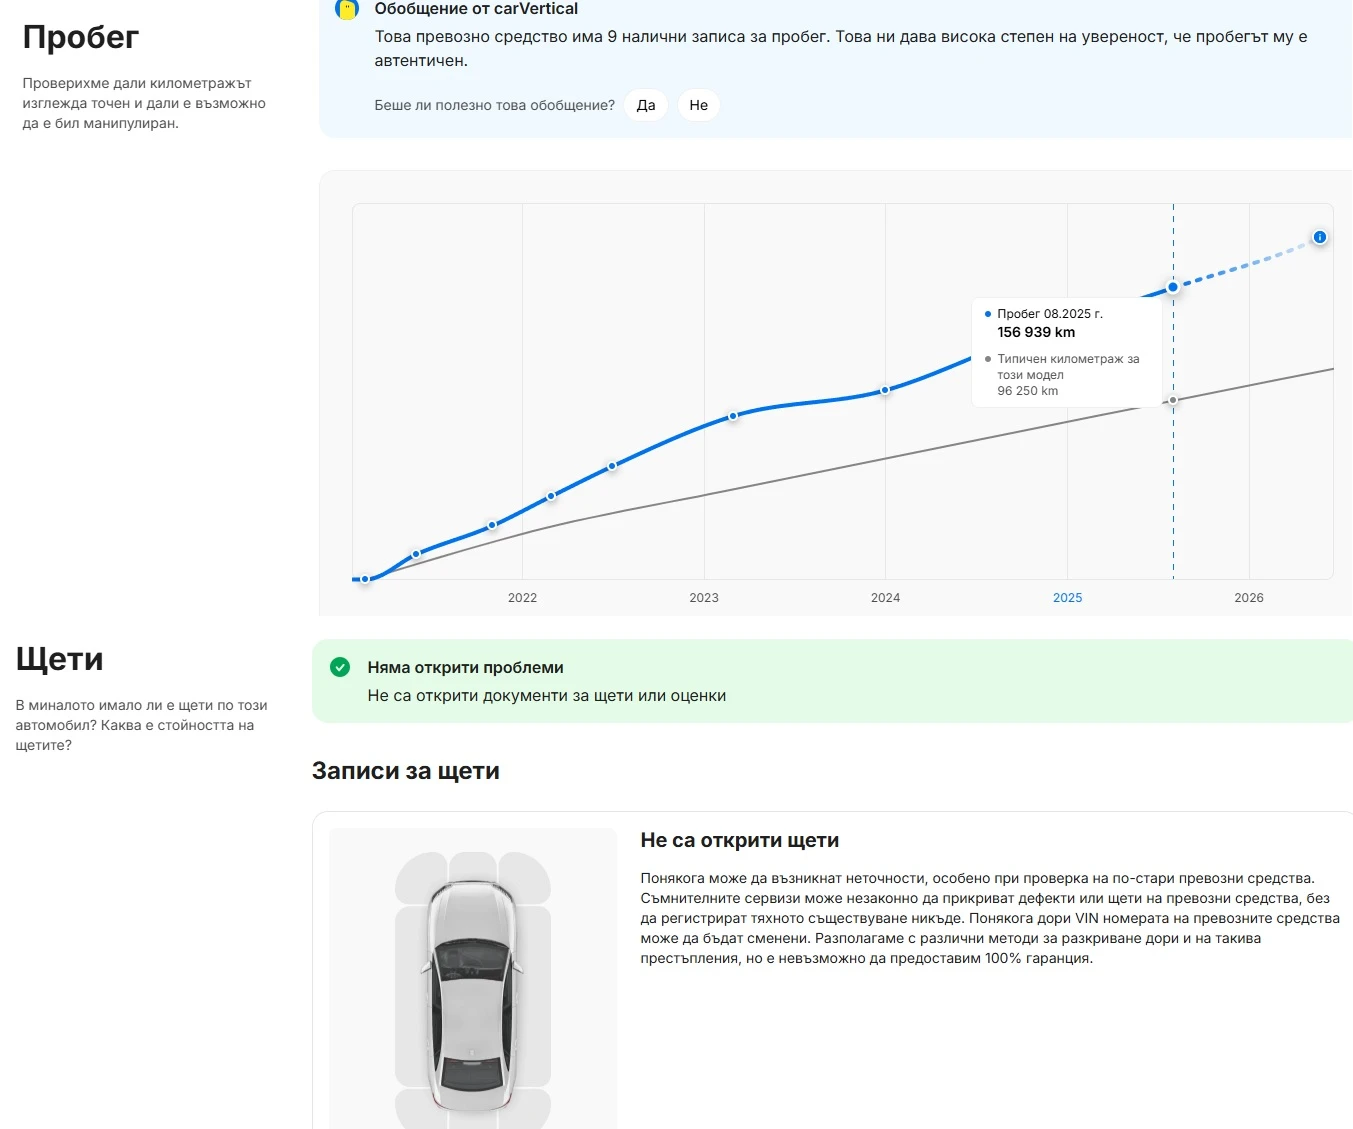The image size is (1353, 1129).
Task: Click the 2025 year label on axis
Action: (1067, 598)
